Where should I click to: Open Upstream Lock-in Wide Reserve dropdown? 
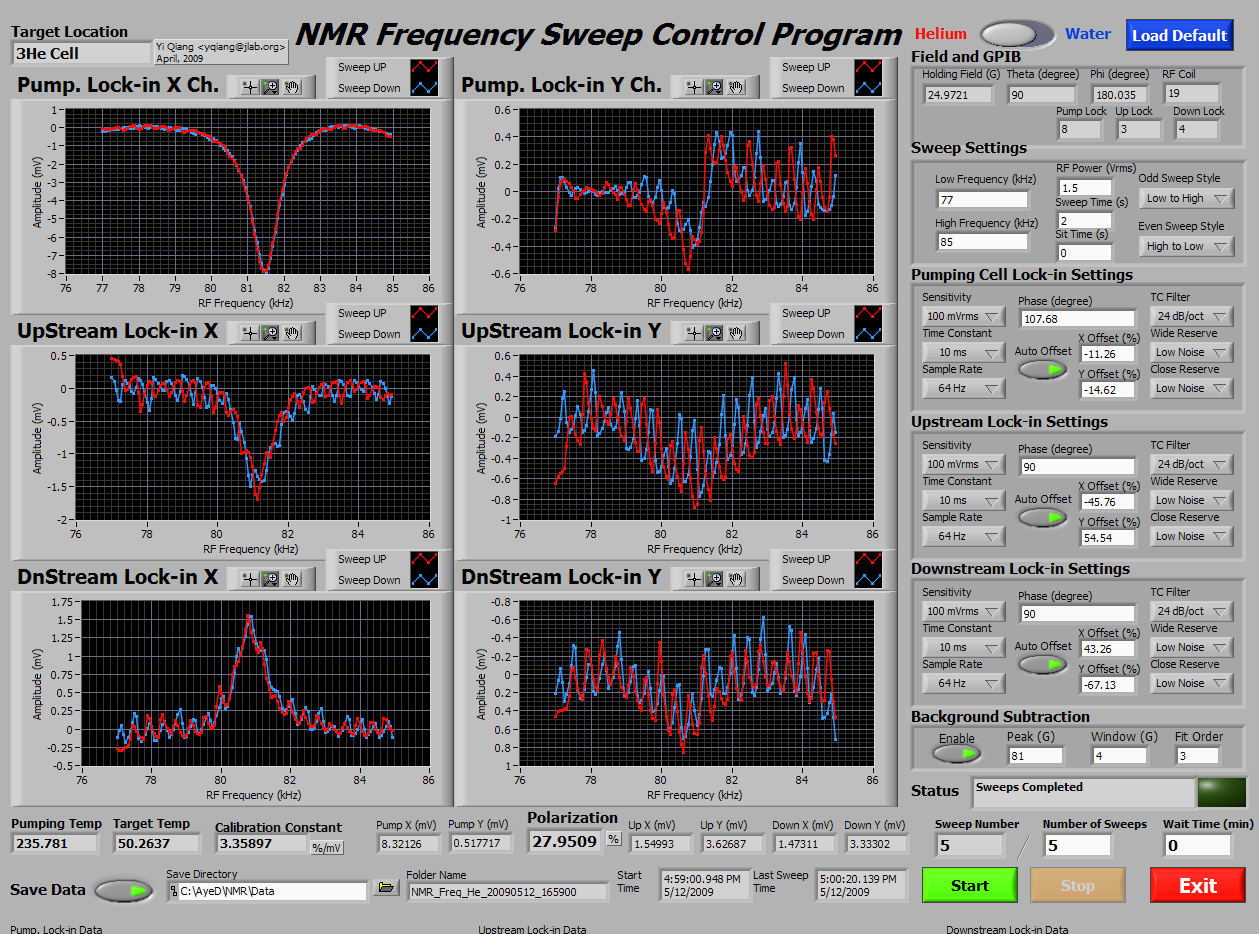[1192, 500]
